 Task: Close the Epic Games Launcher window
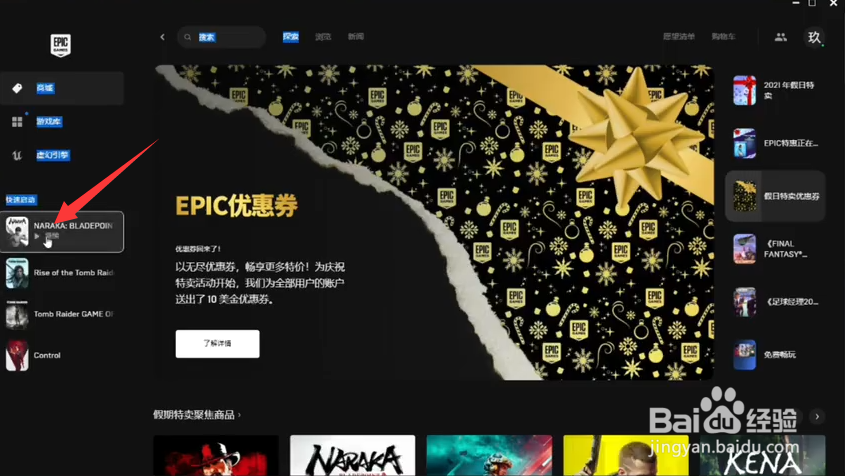pyautogui.click(x=833, y=3)
